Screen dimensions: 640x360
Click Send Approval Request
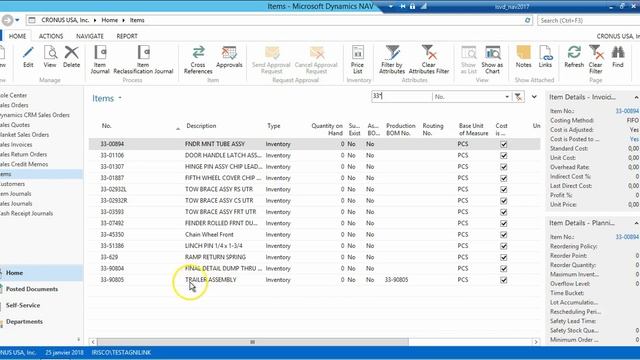(x=271, y=60)
